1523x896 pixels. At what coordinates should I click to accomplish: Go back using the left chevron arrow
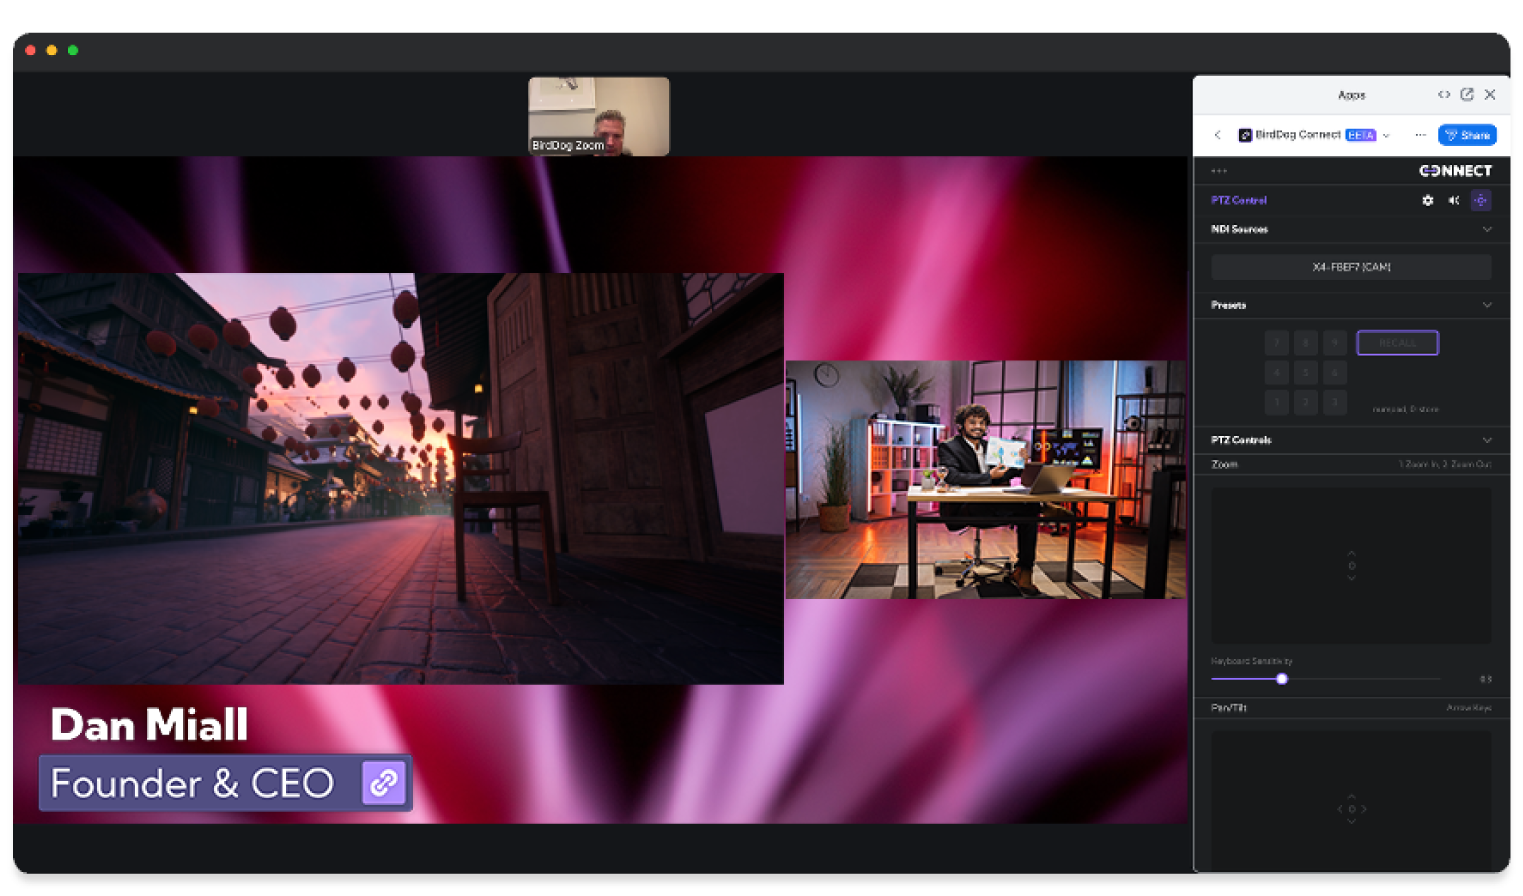1218,135
